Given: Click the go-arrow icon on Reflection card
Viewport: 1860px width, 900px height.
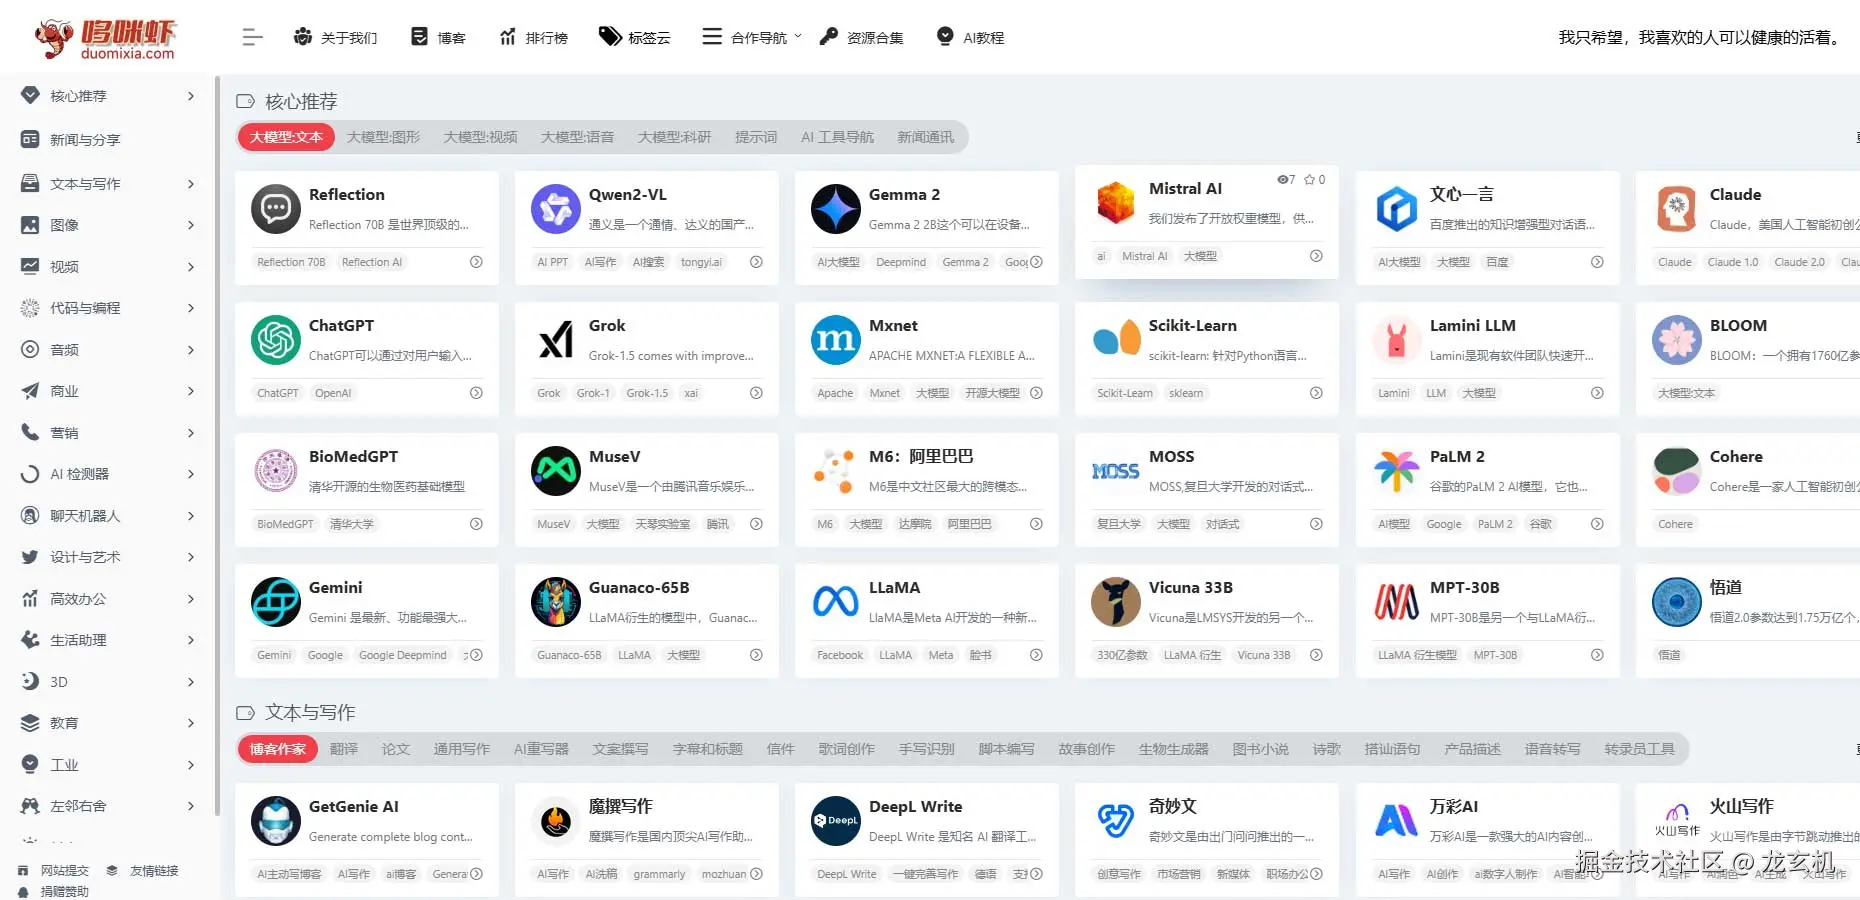Looking at the screenshot, I should coord(476,262).
